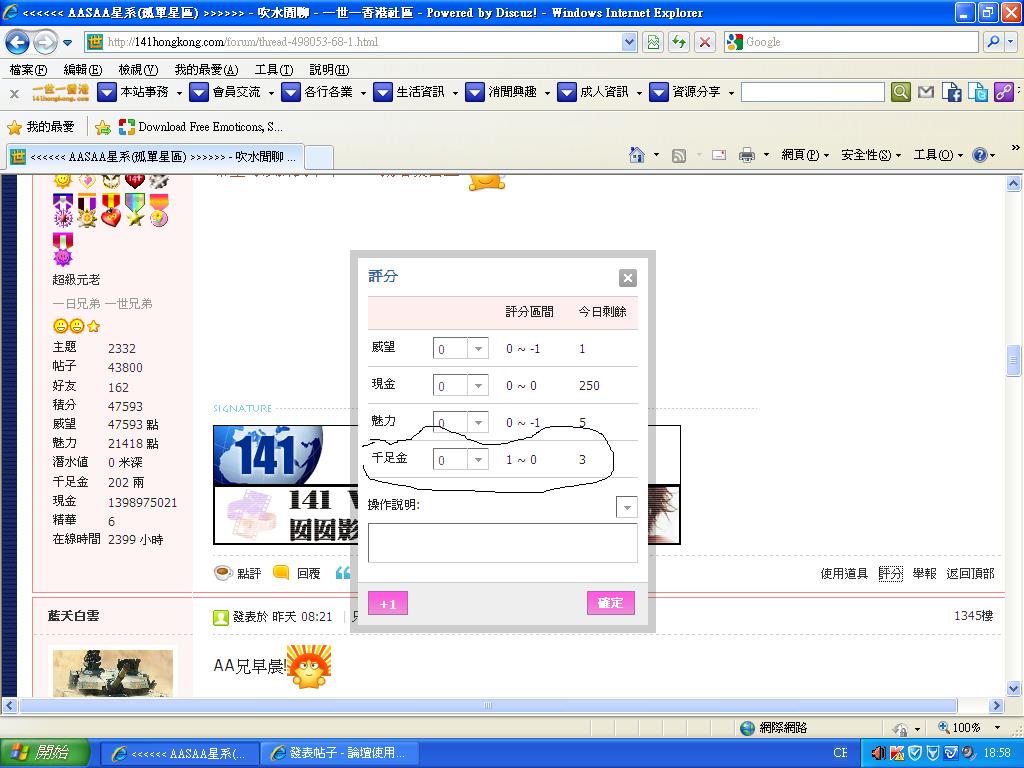
Task: Open the 威望 score dropdown
Action: pos(478,349)
